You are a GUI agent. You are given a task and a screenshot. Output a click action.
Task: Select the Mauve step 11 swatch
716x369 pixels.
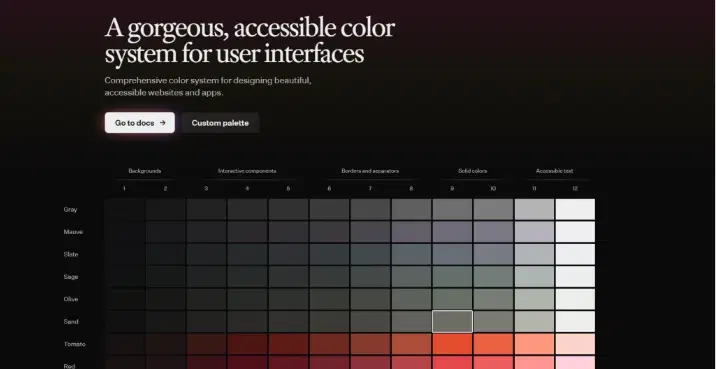point(534,232)
